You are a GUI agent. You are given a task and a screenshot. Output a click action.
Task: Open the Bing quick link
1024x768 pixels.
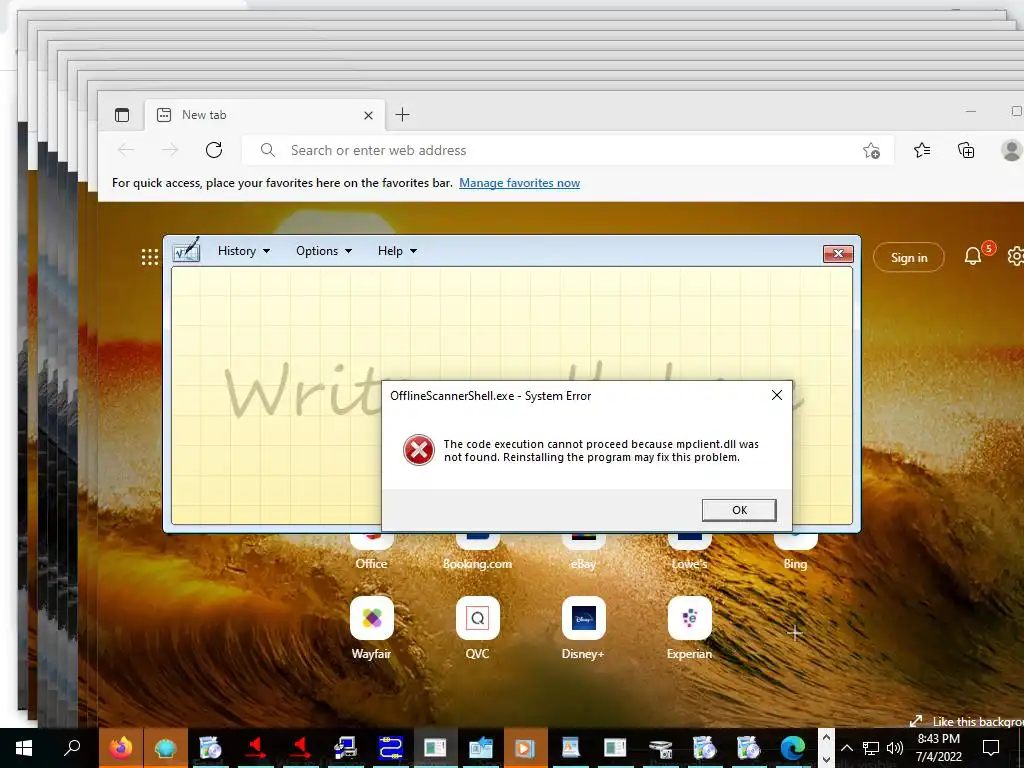795,552
